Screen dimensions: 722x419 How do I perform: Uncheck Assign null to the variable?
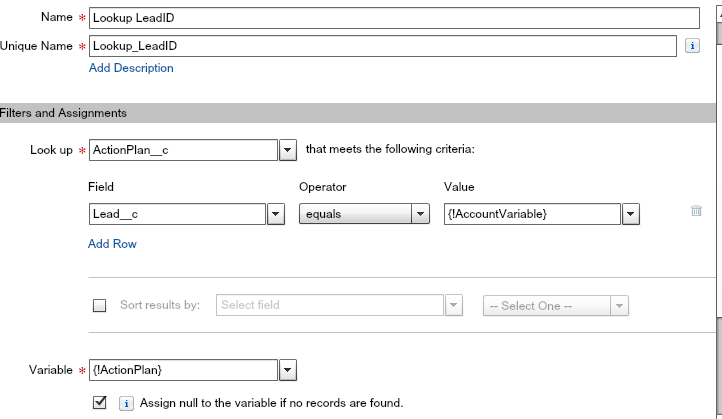point(99,403)
